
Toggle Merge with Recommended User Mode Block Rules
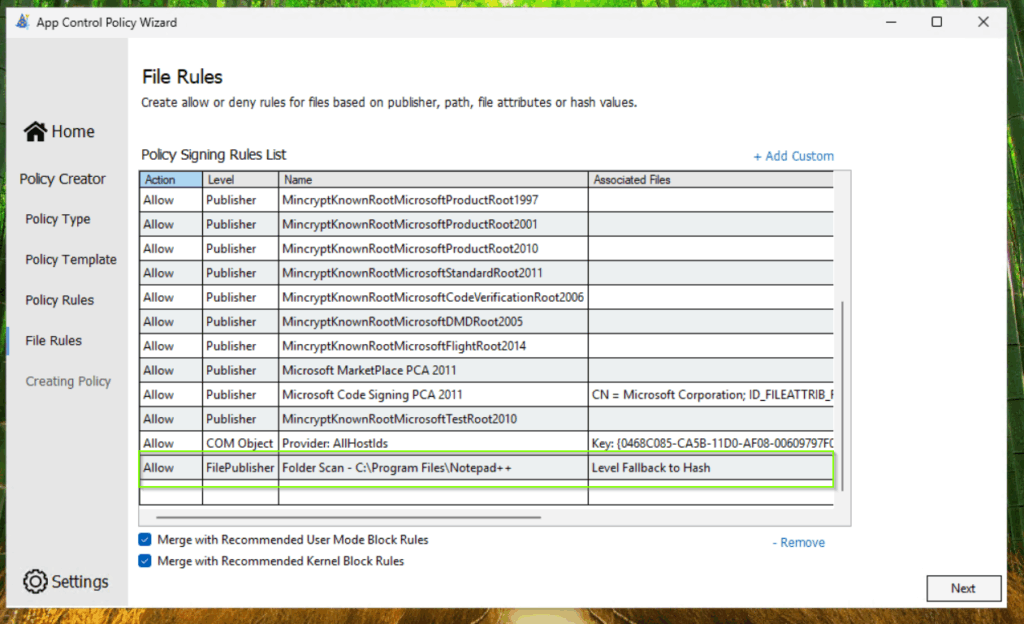(x=146, y=540)
